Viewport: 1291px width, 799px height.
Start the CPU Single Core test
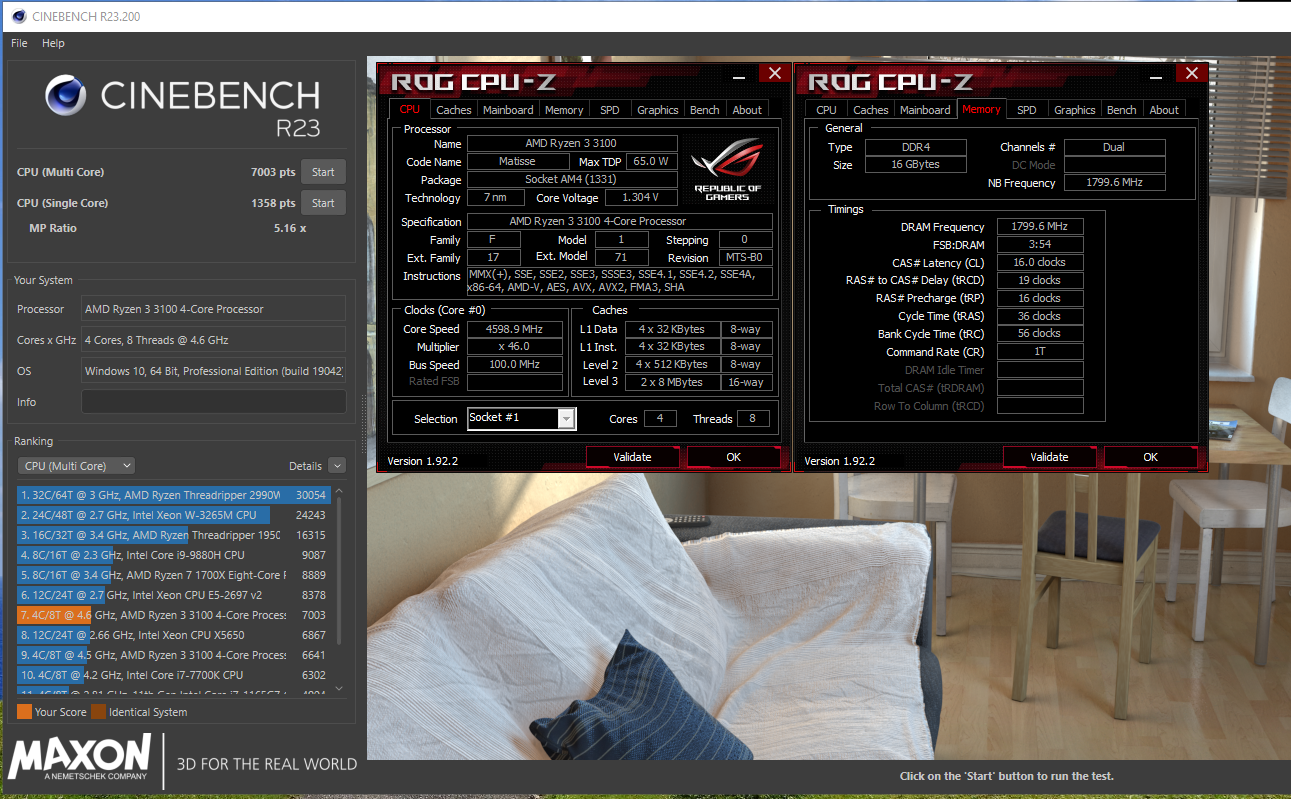[x=323, y=203]
